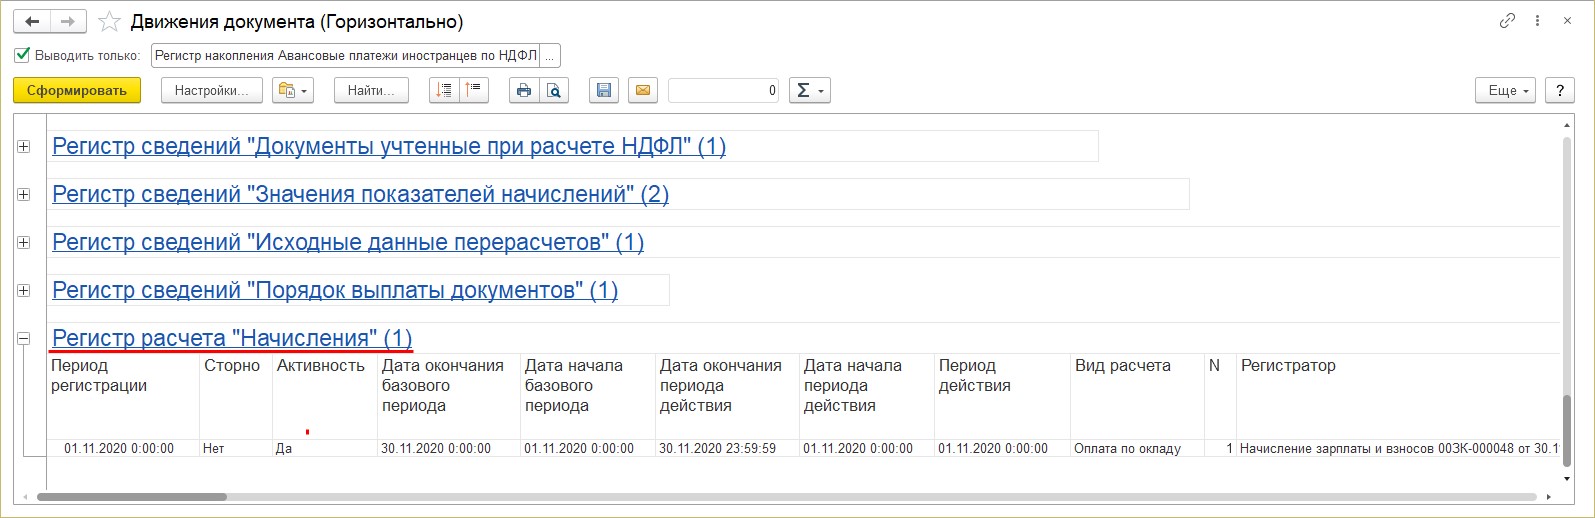Select the Дата начала периода действия header
The image size is (1595, 518).
click(867, 396)
